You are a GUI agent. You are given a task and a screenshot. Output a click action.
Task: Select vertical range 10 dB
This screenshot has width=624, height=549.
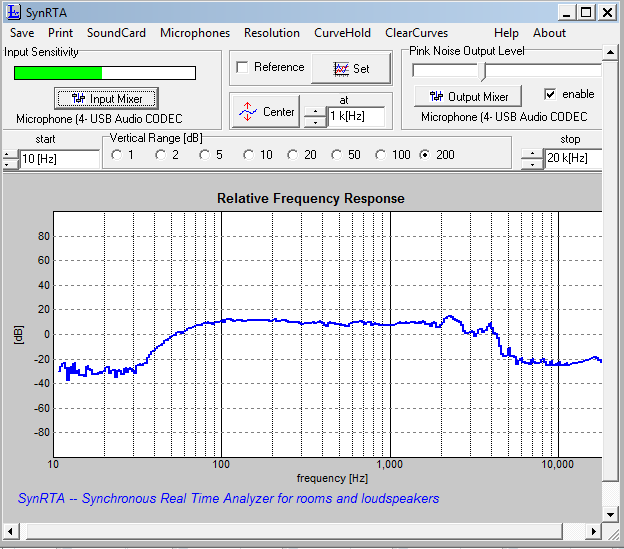tap(249, 155)
